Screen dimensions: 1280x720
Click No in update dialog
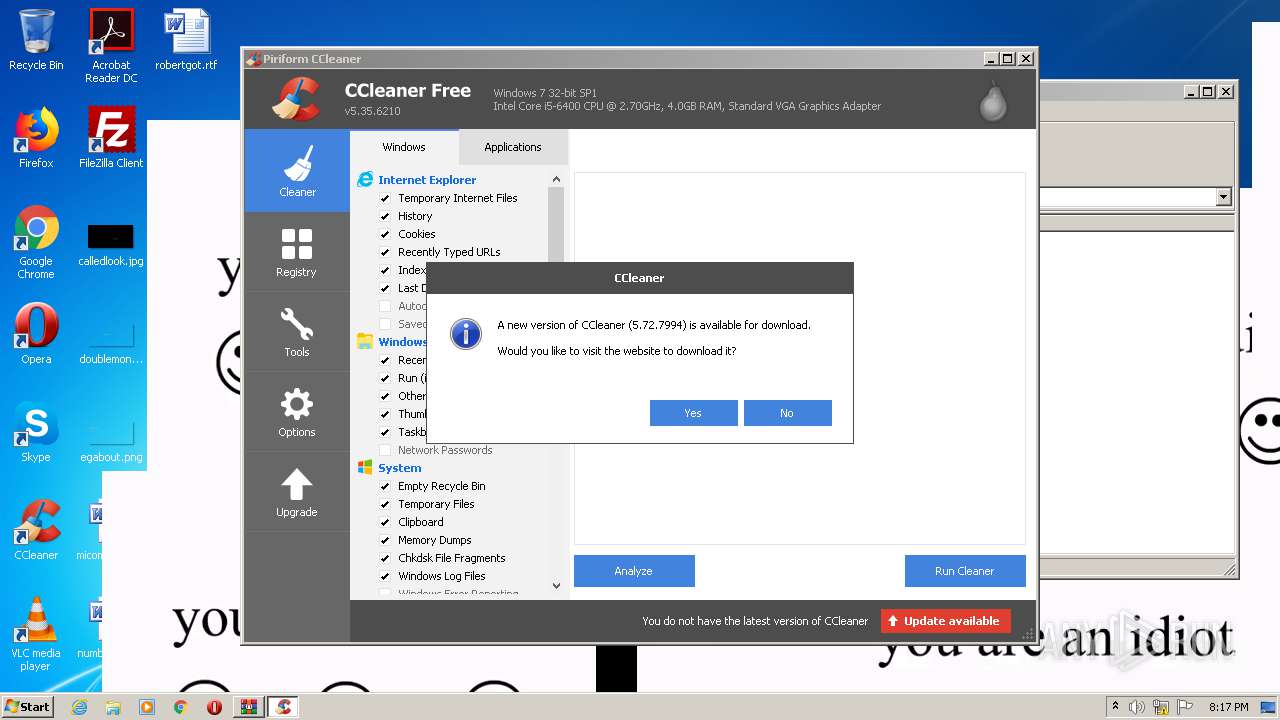787,413
